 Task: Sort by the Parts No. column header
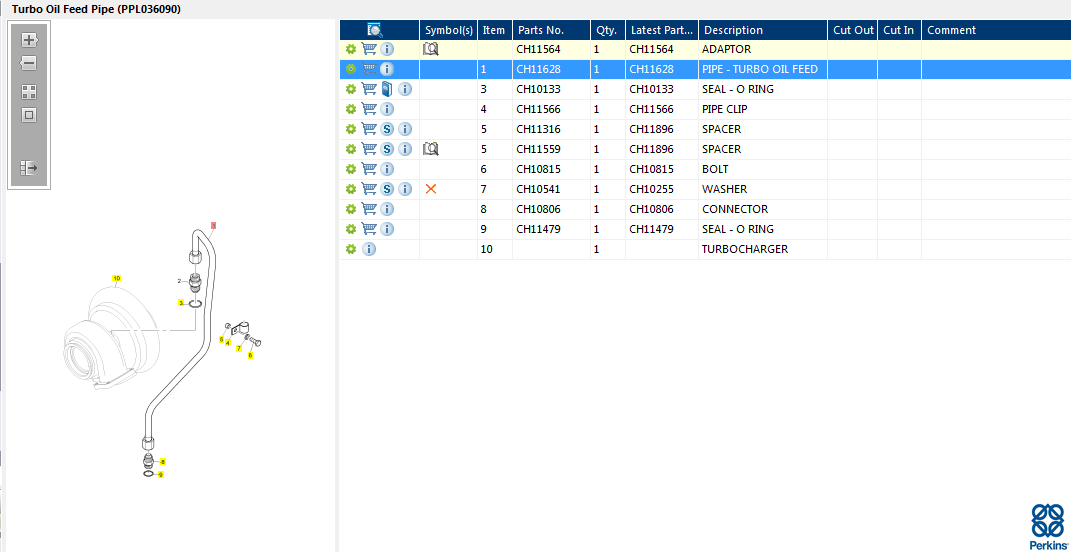coord(551,30)
